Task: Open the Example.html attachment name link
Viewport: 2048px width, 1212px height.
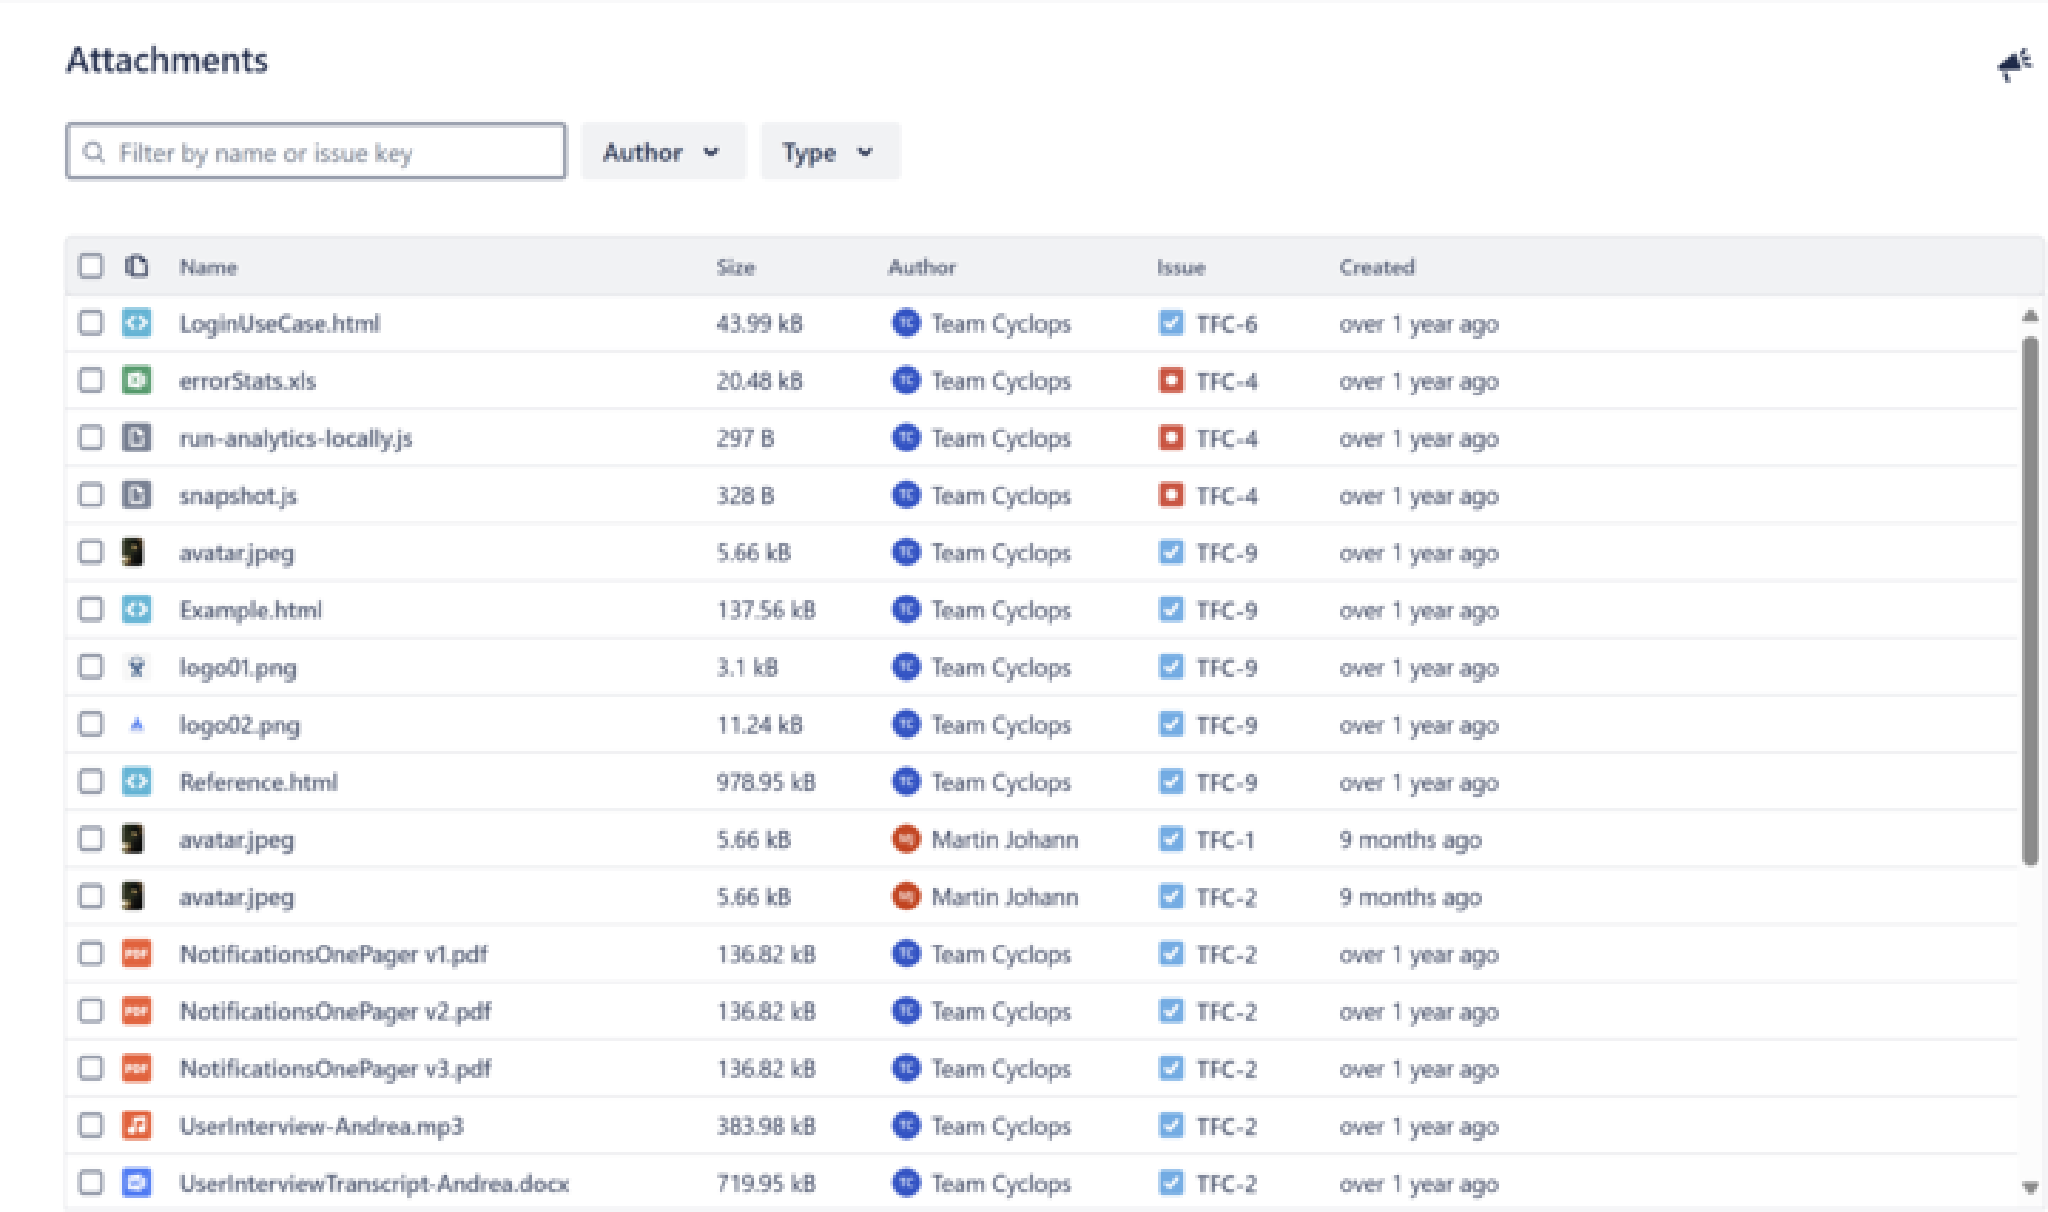Action: coord(250,610)
